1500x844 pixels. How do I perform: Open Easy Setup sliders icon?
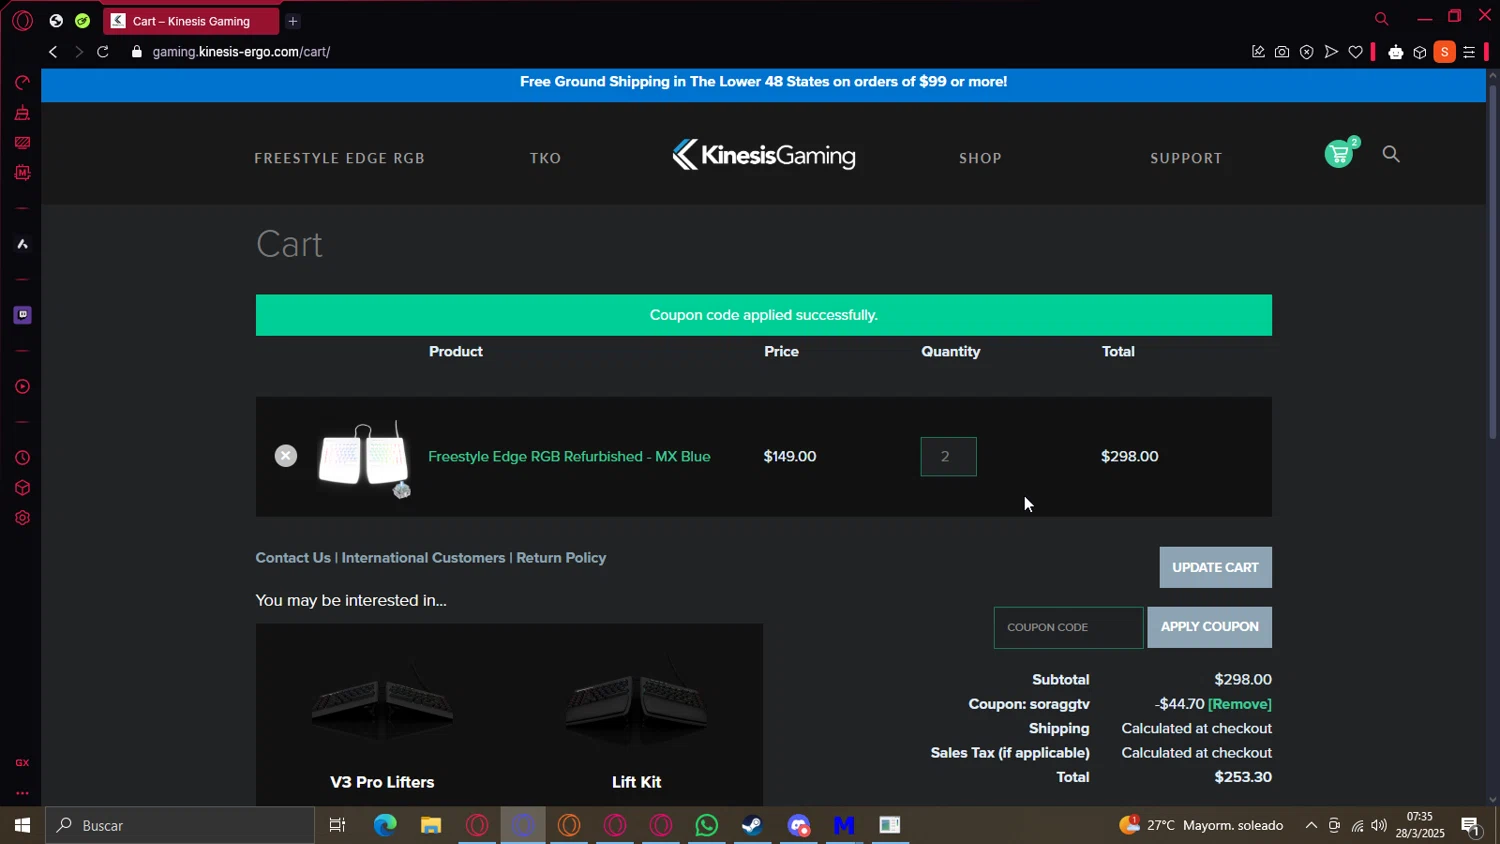point(1469,52)
